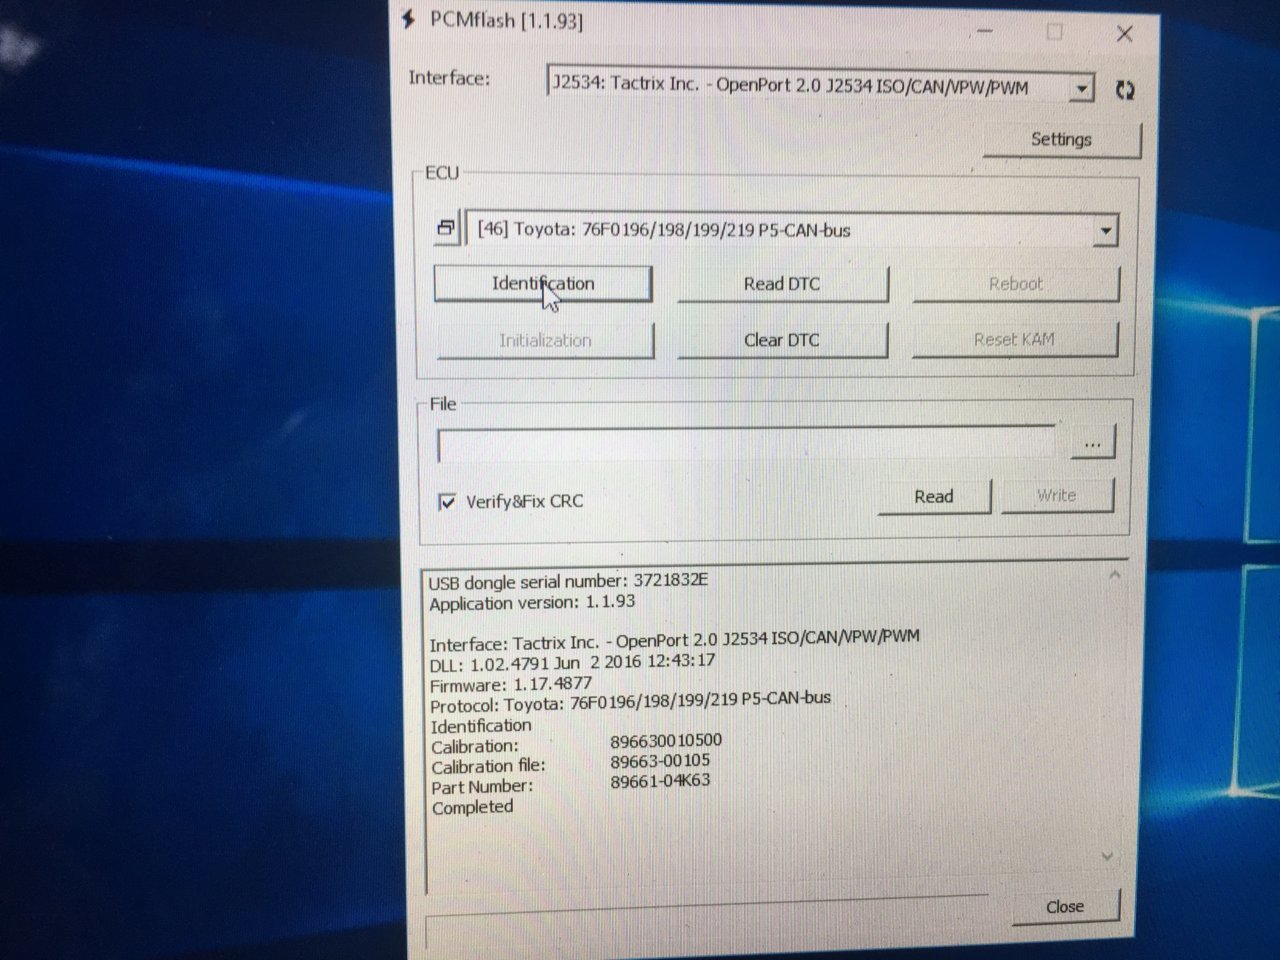Image resolution: width=1280 pixels, height=960 pixels.
Task: Minimize the PCMflash window
Action: tap(985, 32)
